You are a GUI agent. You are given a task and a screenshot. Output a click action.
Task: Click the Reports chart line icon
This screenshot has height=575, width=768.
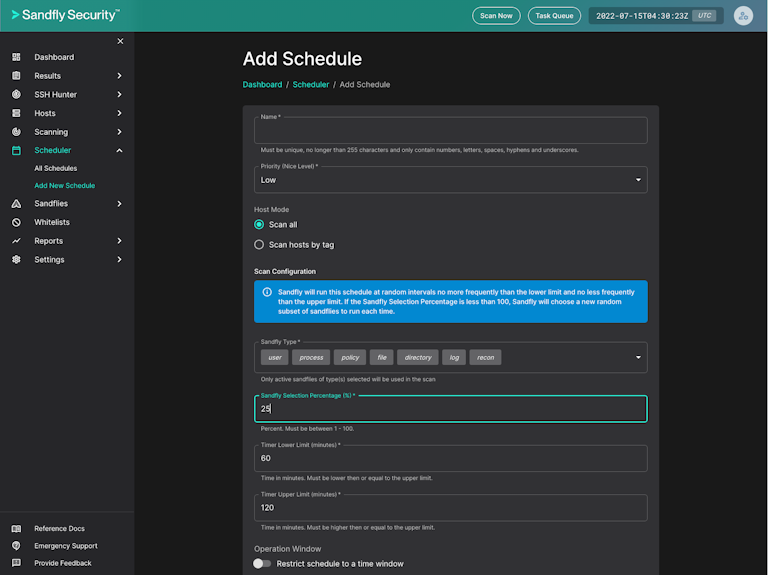click(16, 241)
